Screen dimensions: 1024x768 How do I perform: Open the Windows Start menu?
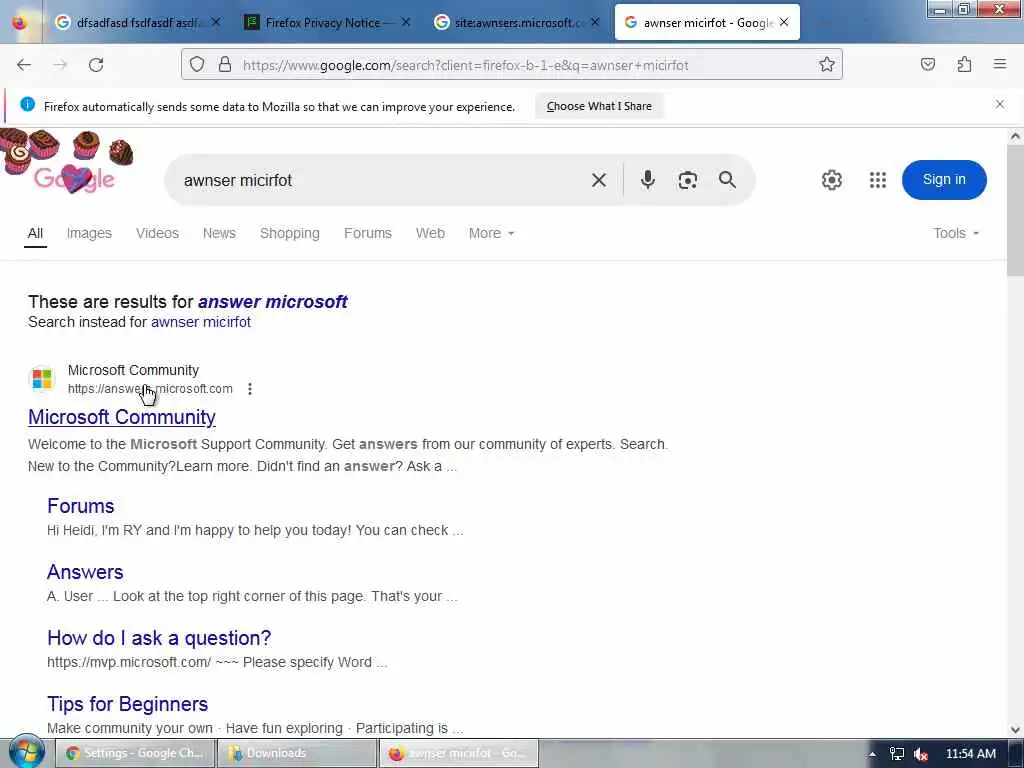(x=26, y=753)
